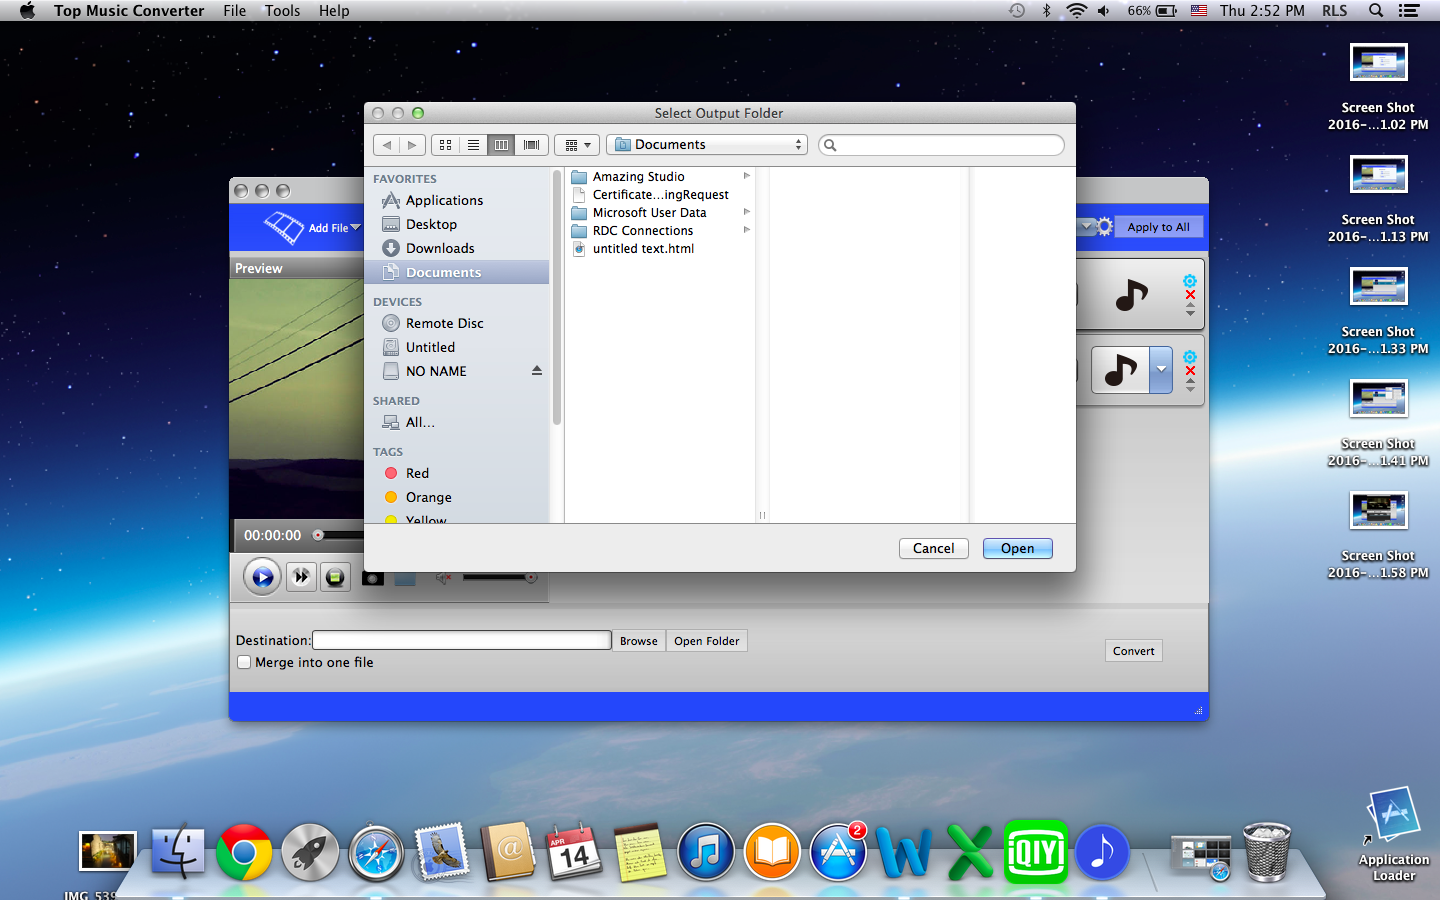This screenshot has height=900, width=1440.
Task: Eject the NO NAME device
Action: click(537, 371)
